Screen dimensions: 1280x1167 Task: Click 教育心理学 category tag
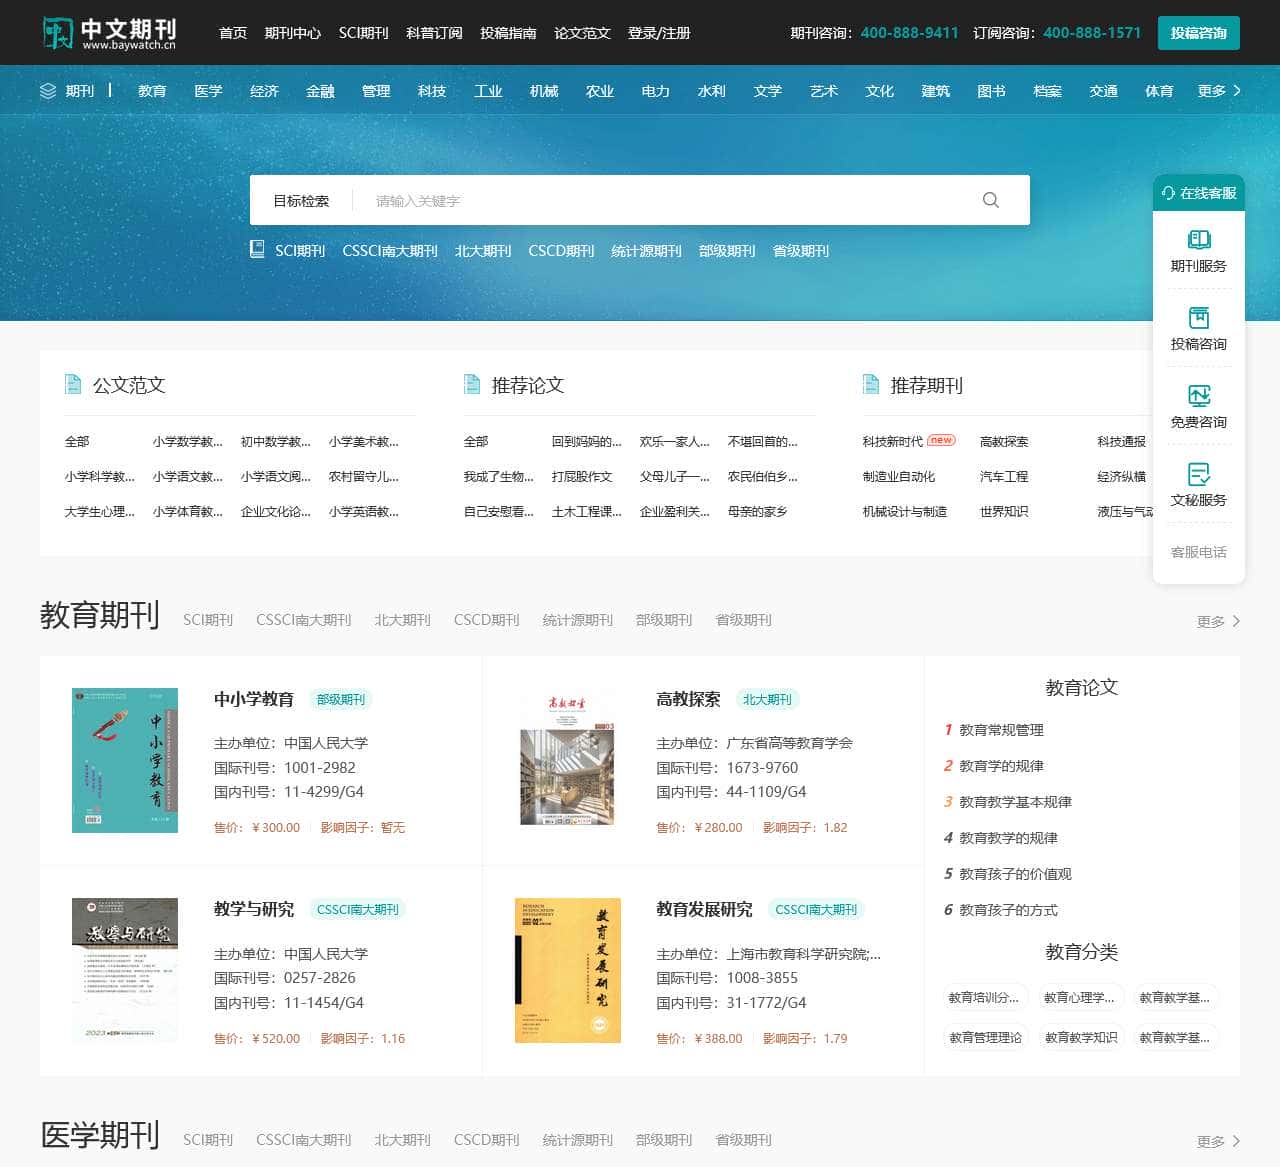click(x=1079, y=997)
